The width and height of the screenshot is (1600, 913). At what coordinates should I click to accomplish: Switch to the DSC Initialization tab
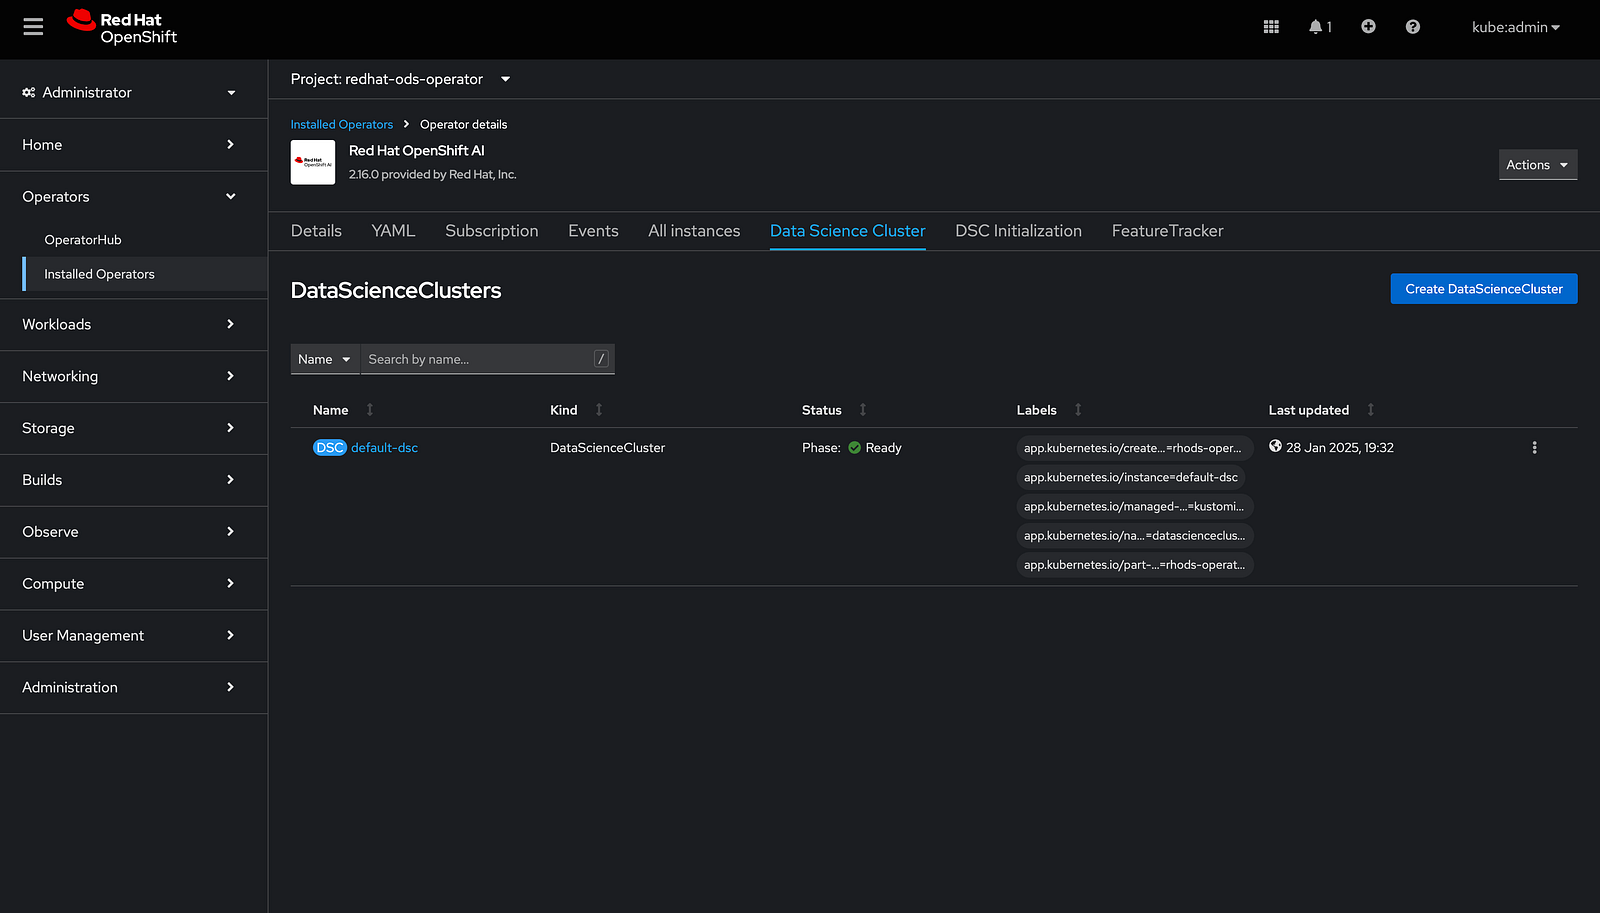[x=1018, y=231]
